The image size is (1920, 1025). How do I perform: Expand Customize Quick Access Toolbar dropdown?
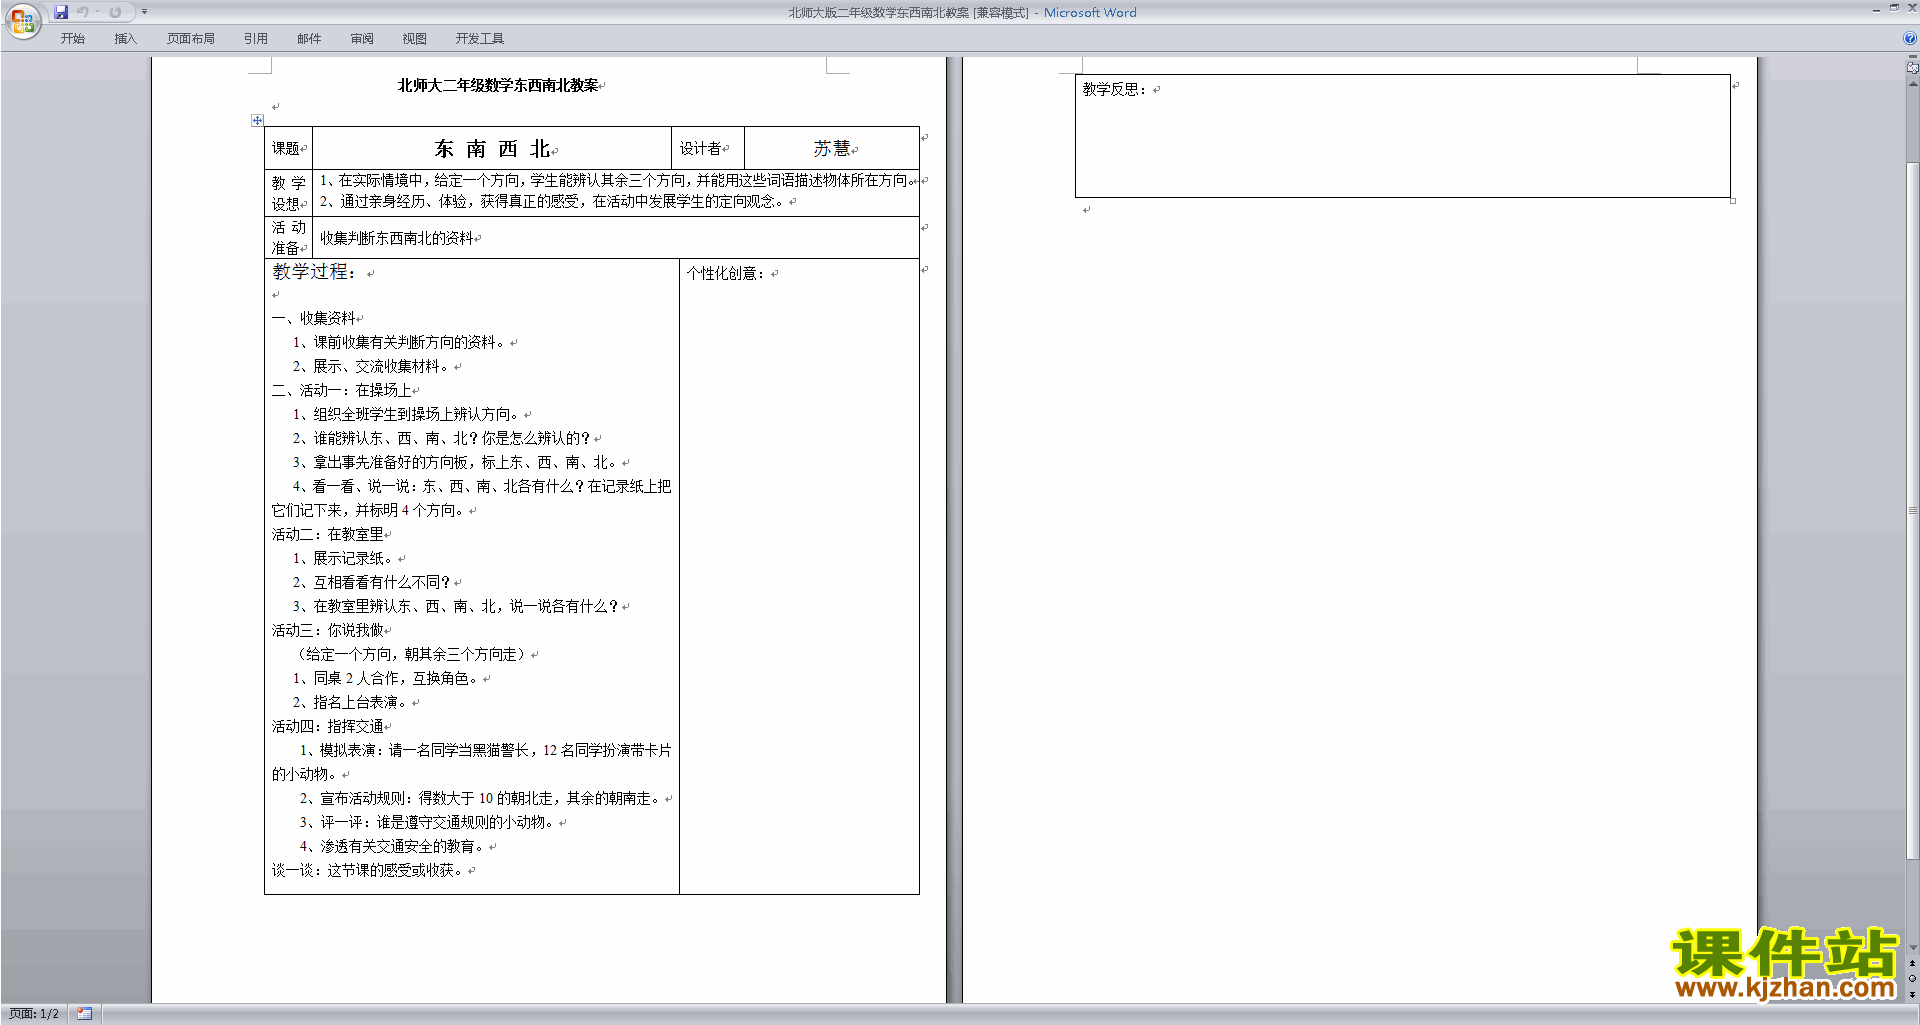click(x=144, y=12)
